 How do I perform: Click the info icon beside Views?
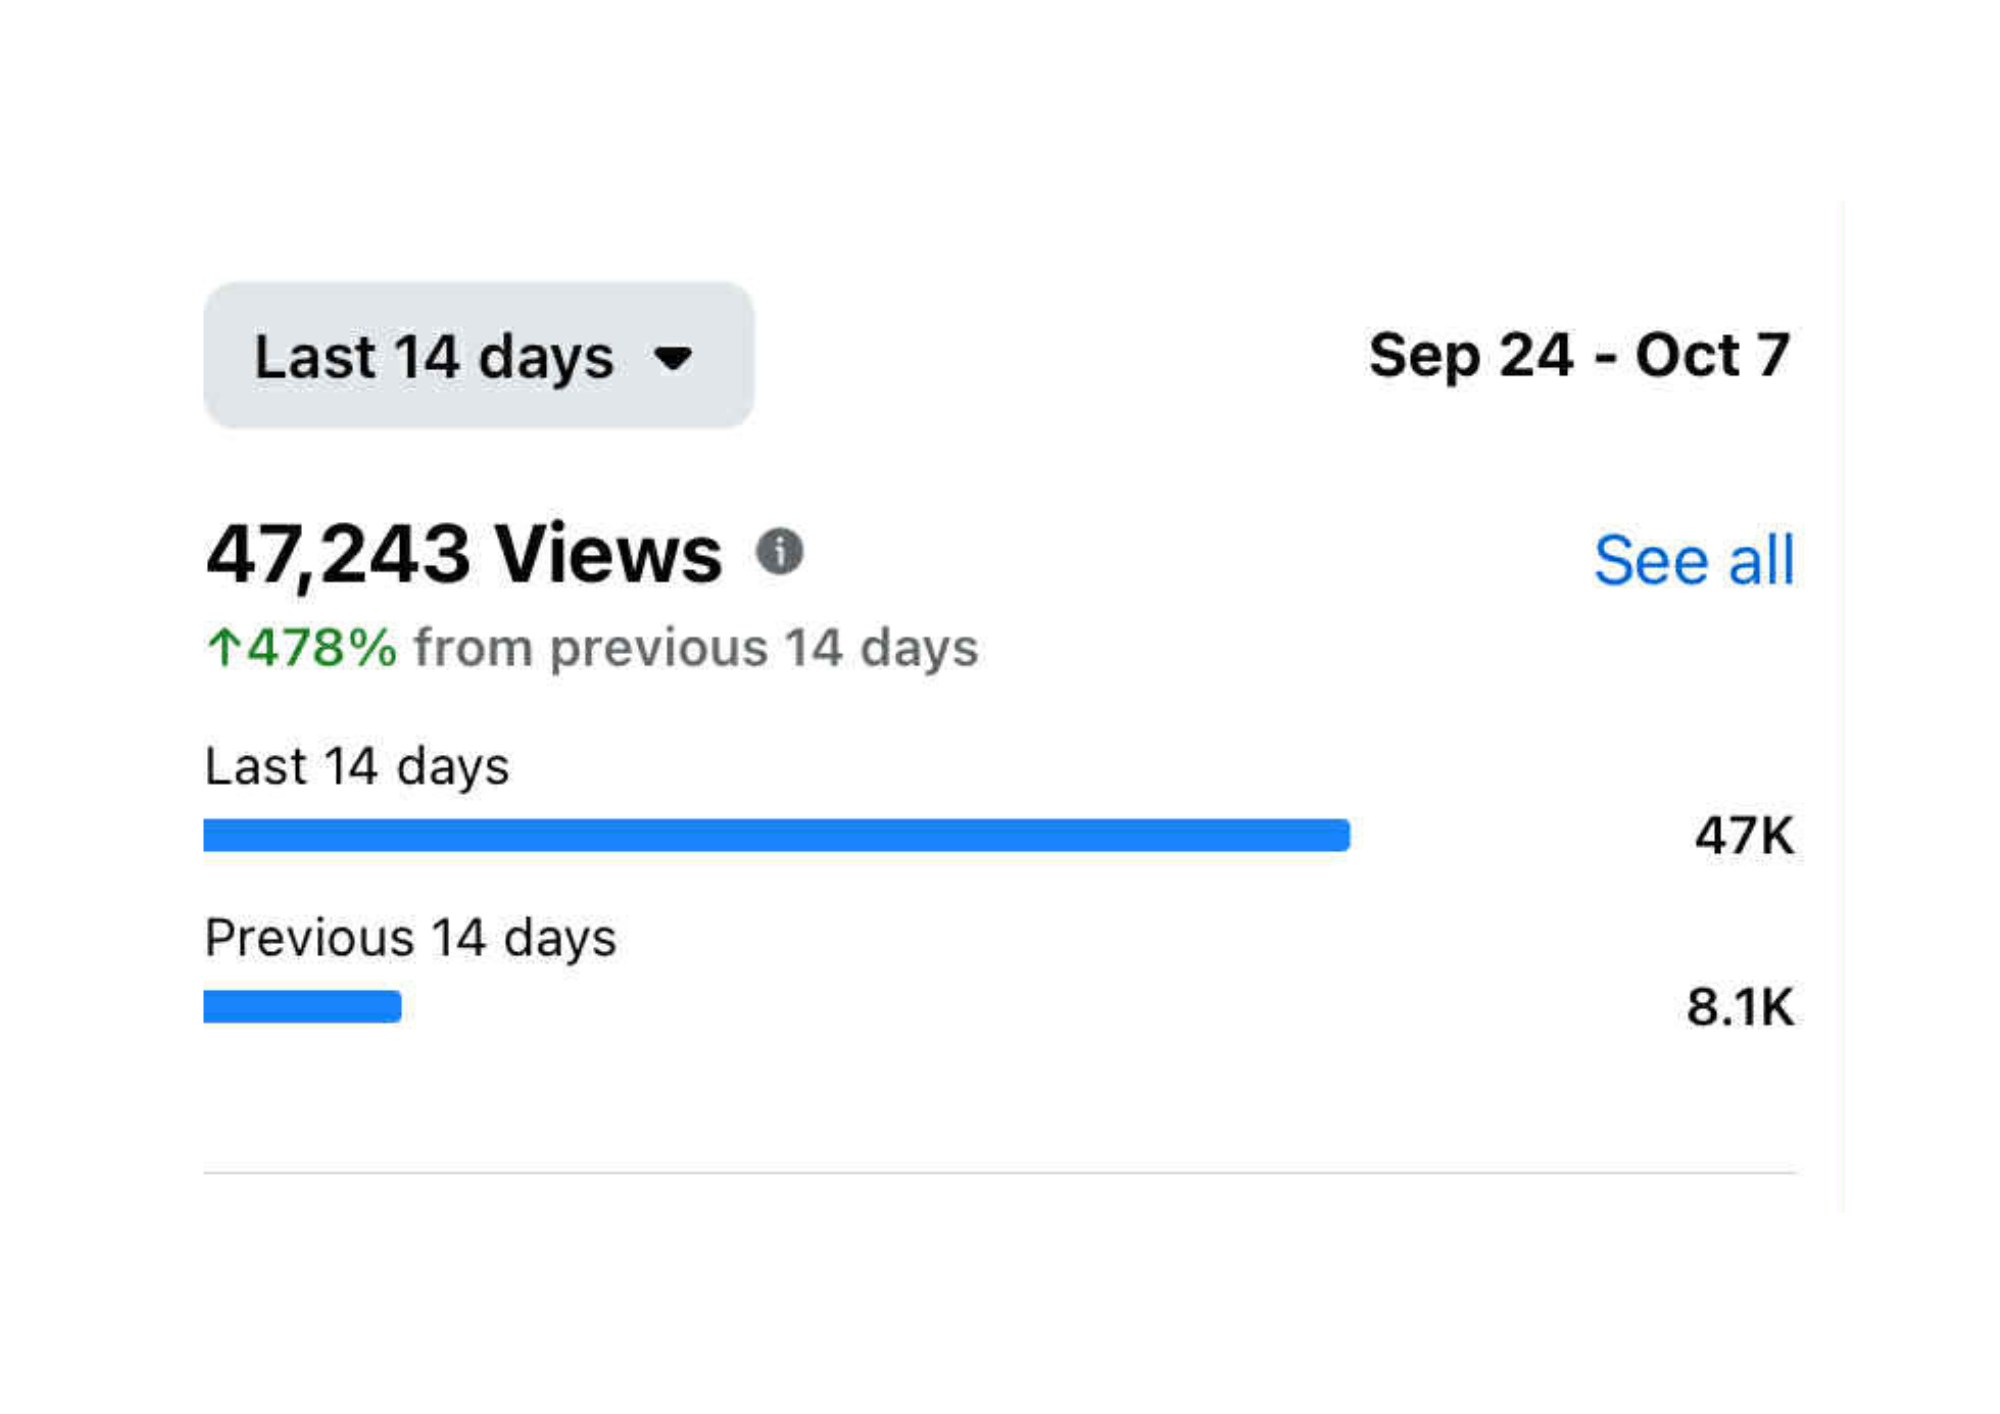pos(779,551)
